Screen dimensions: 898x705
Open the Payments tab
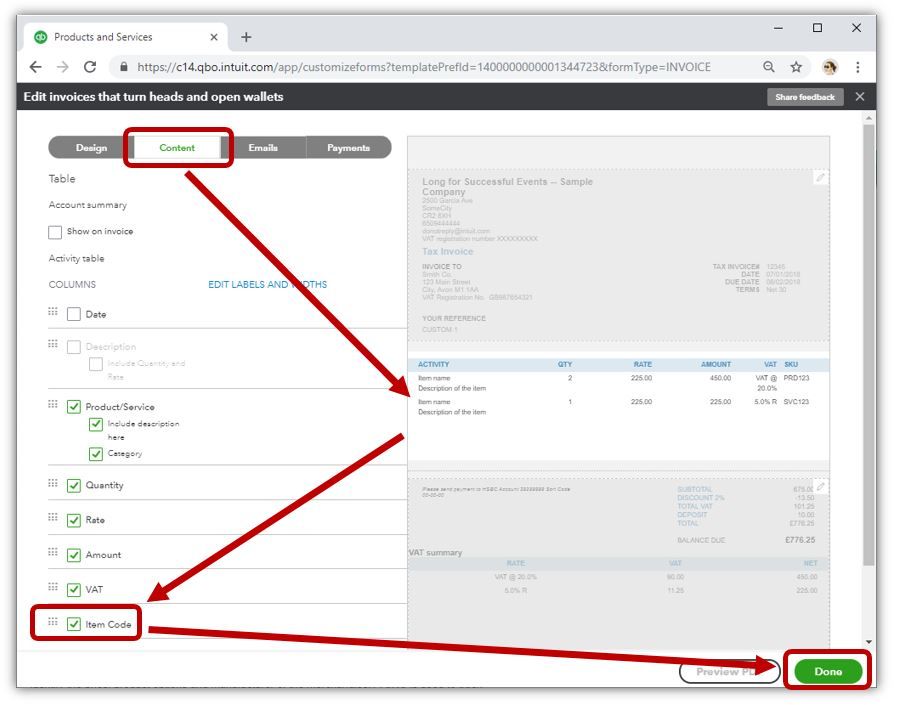click(348, 148)
